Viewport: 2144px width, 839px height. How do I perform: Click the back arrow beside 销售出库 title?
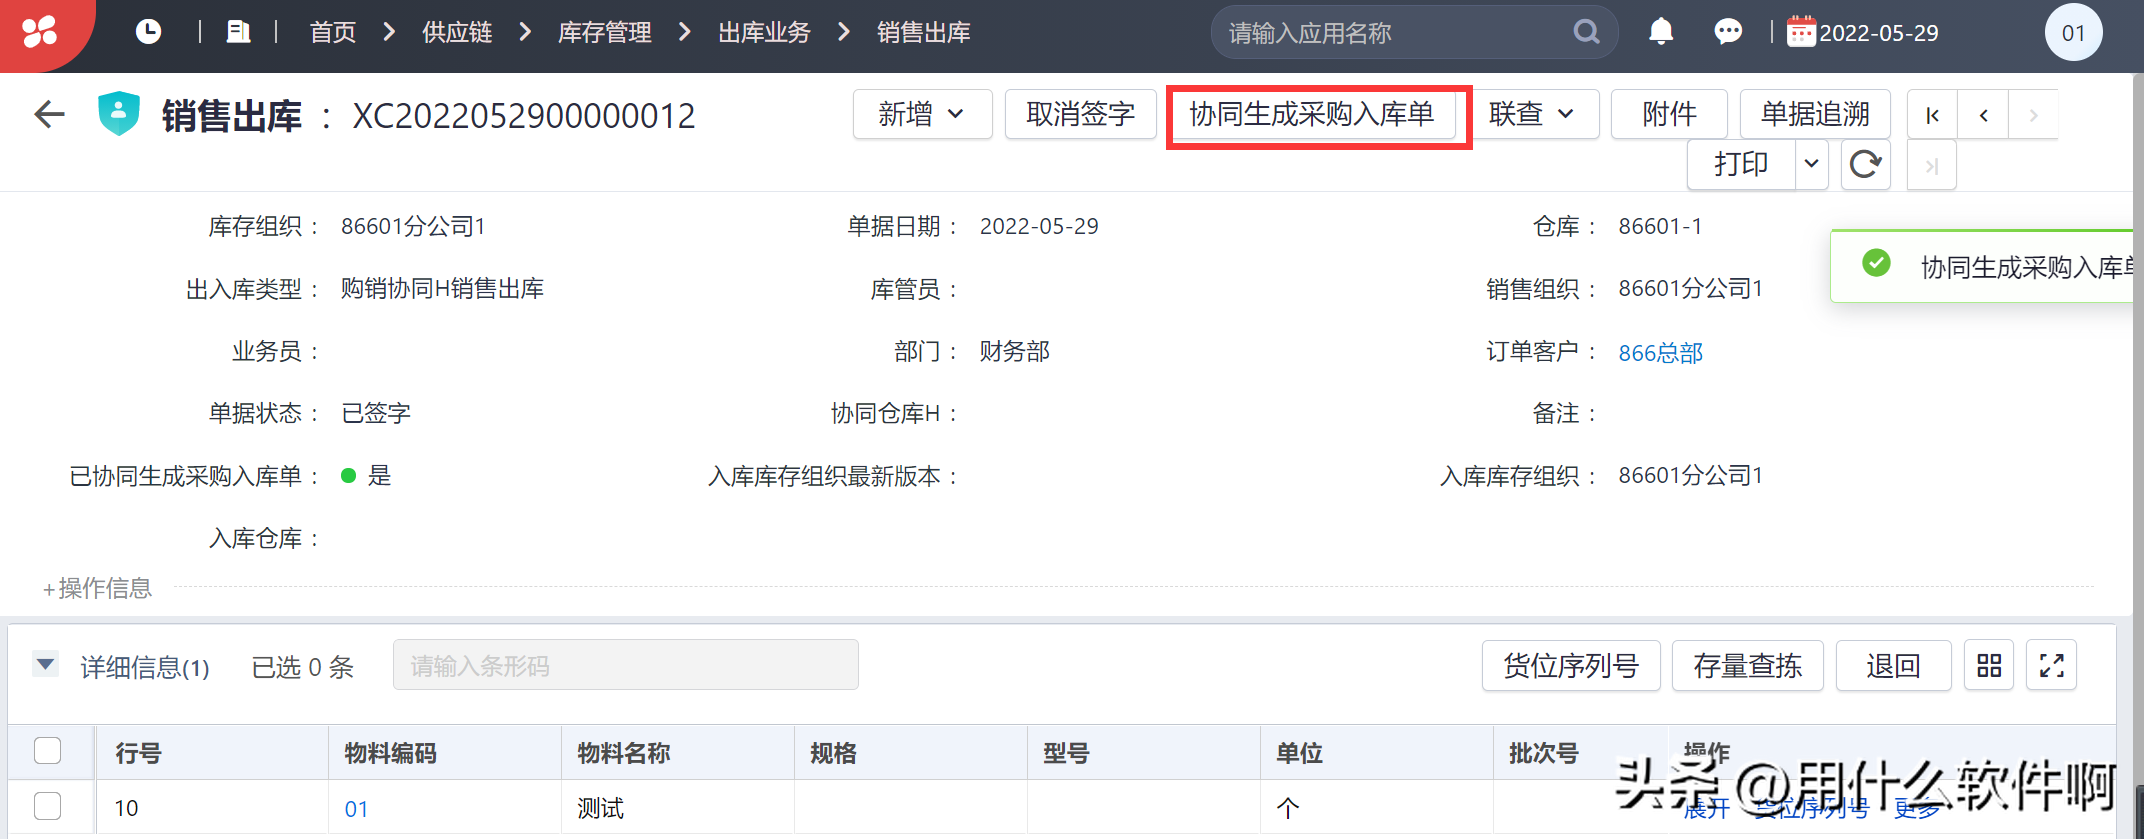tap(49, 115)
